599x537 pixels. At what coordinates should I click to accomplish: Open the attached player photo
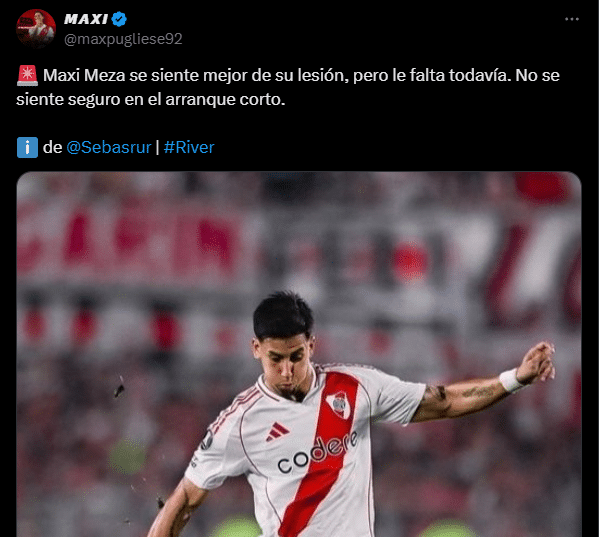pyautogui.click(x=299, y=354)
